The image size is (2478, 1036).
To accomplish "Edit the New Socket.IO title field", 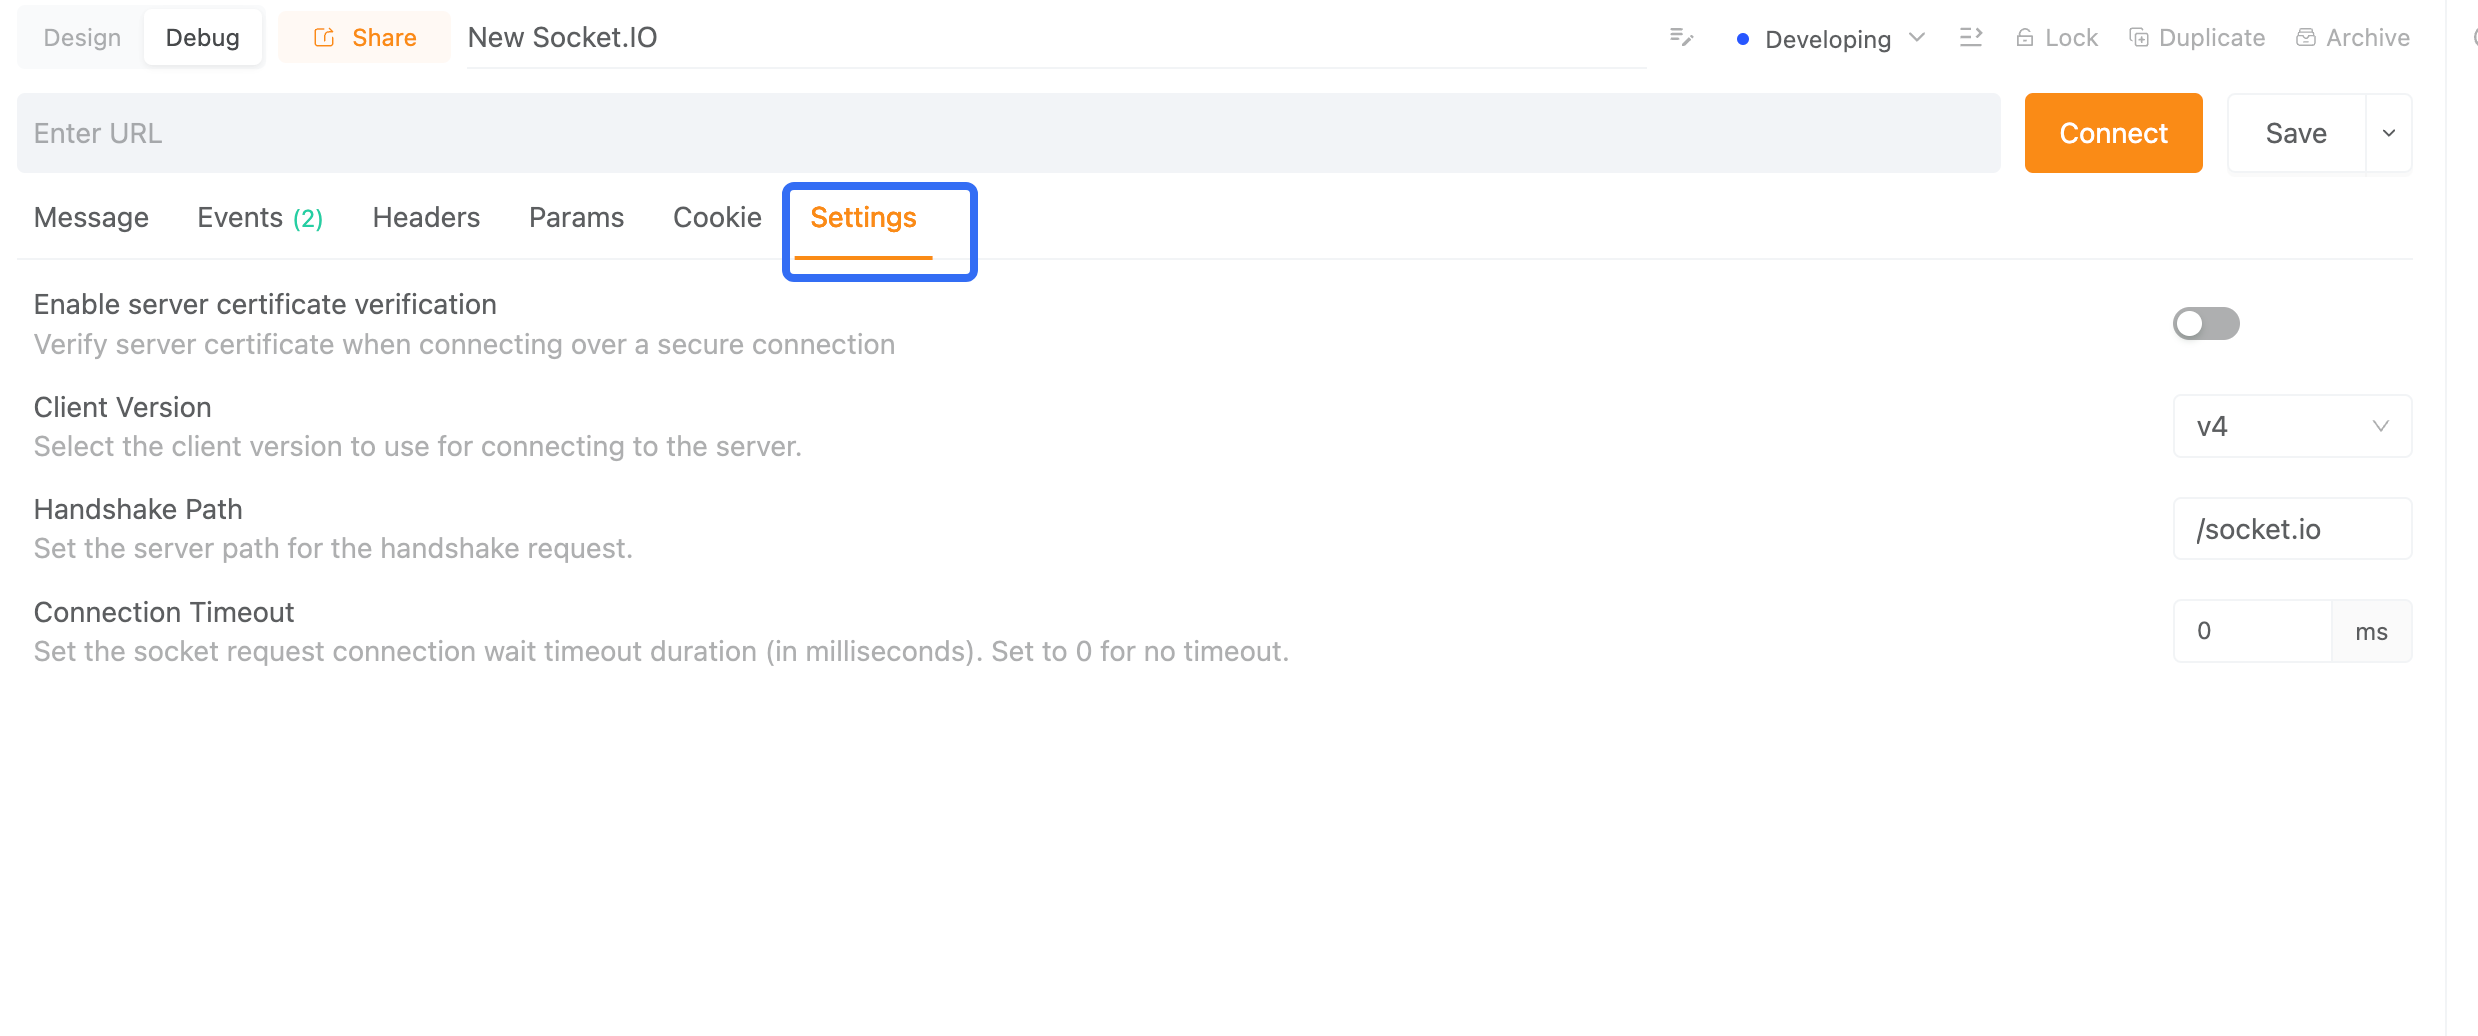I will tap(1056, 38).
